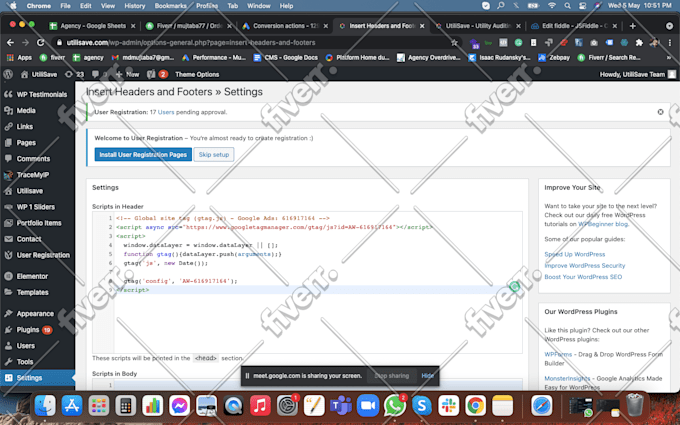Open the Howdy, UtiliSave Team account menu
Screen dimensions: 680x425
638,74
